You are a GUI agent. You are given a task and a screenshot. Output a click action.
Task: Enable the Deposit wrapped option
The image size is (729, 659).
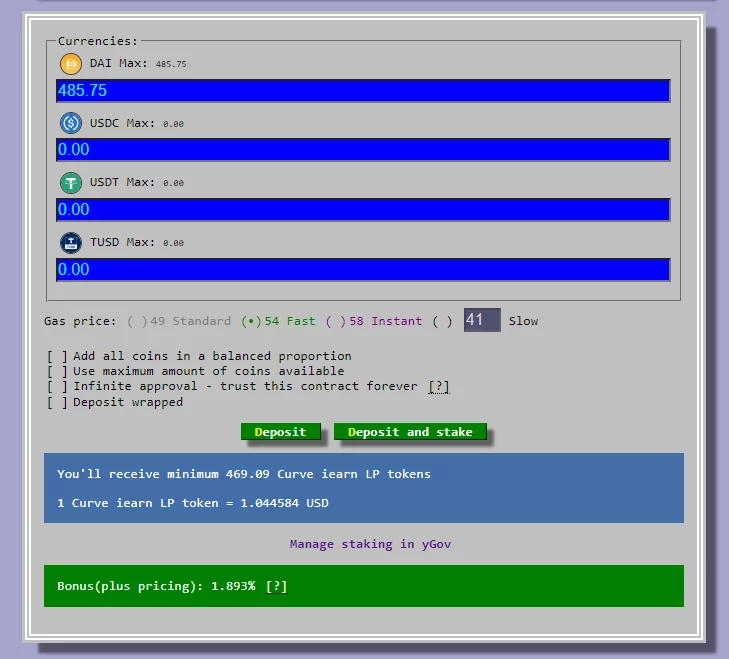point(58,402)
